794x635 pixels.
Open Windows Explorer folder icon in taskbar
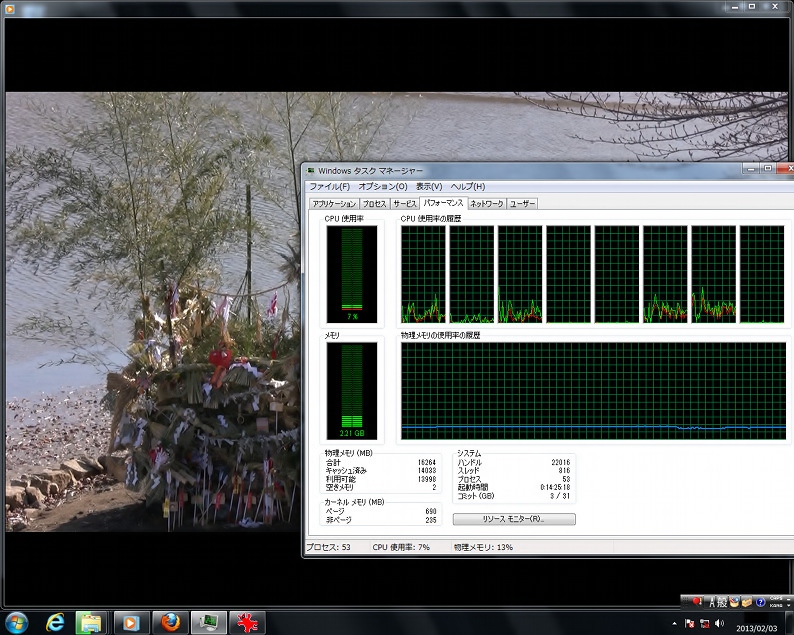pos(91,621)
